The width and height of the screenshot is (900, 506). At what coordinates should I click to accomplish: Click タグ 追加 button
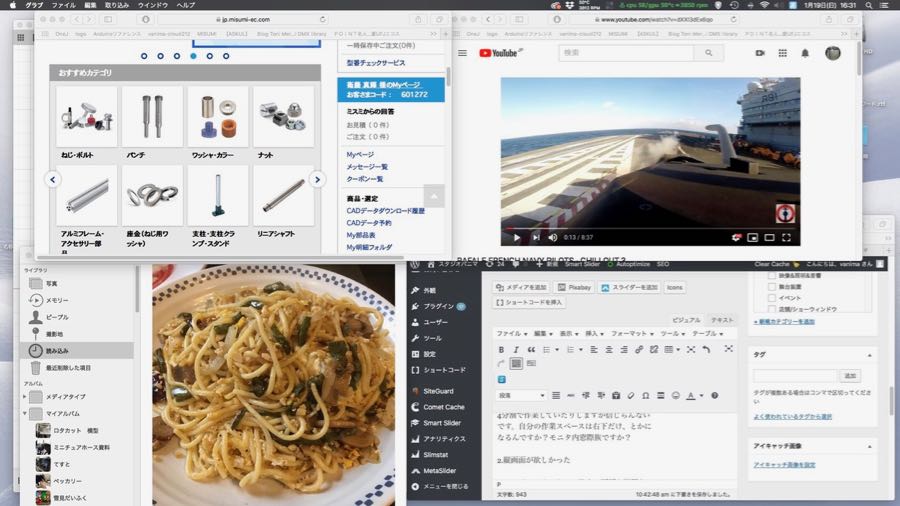coord(850,376)
